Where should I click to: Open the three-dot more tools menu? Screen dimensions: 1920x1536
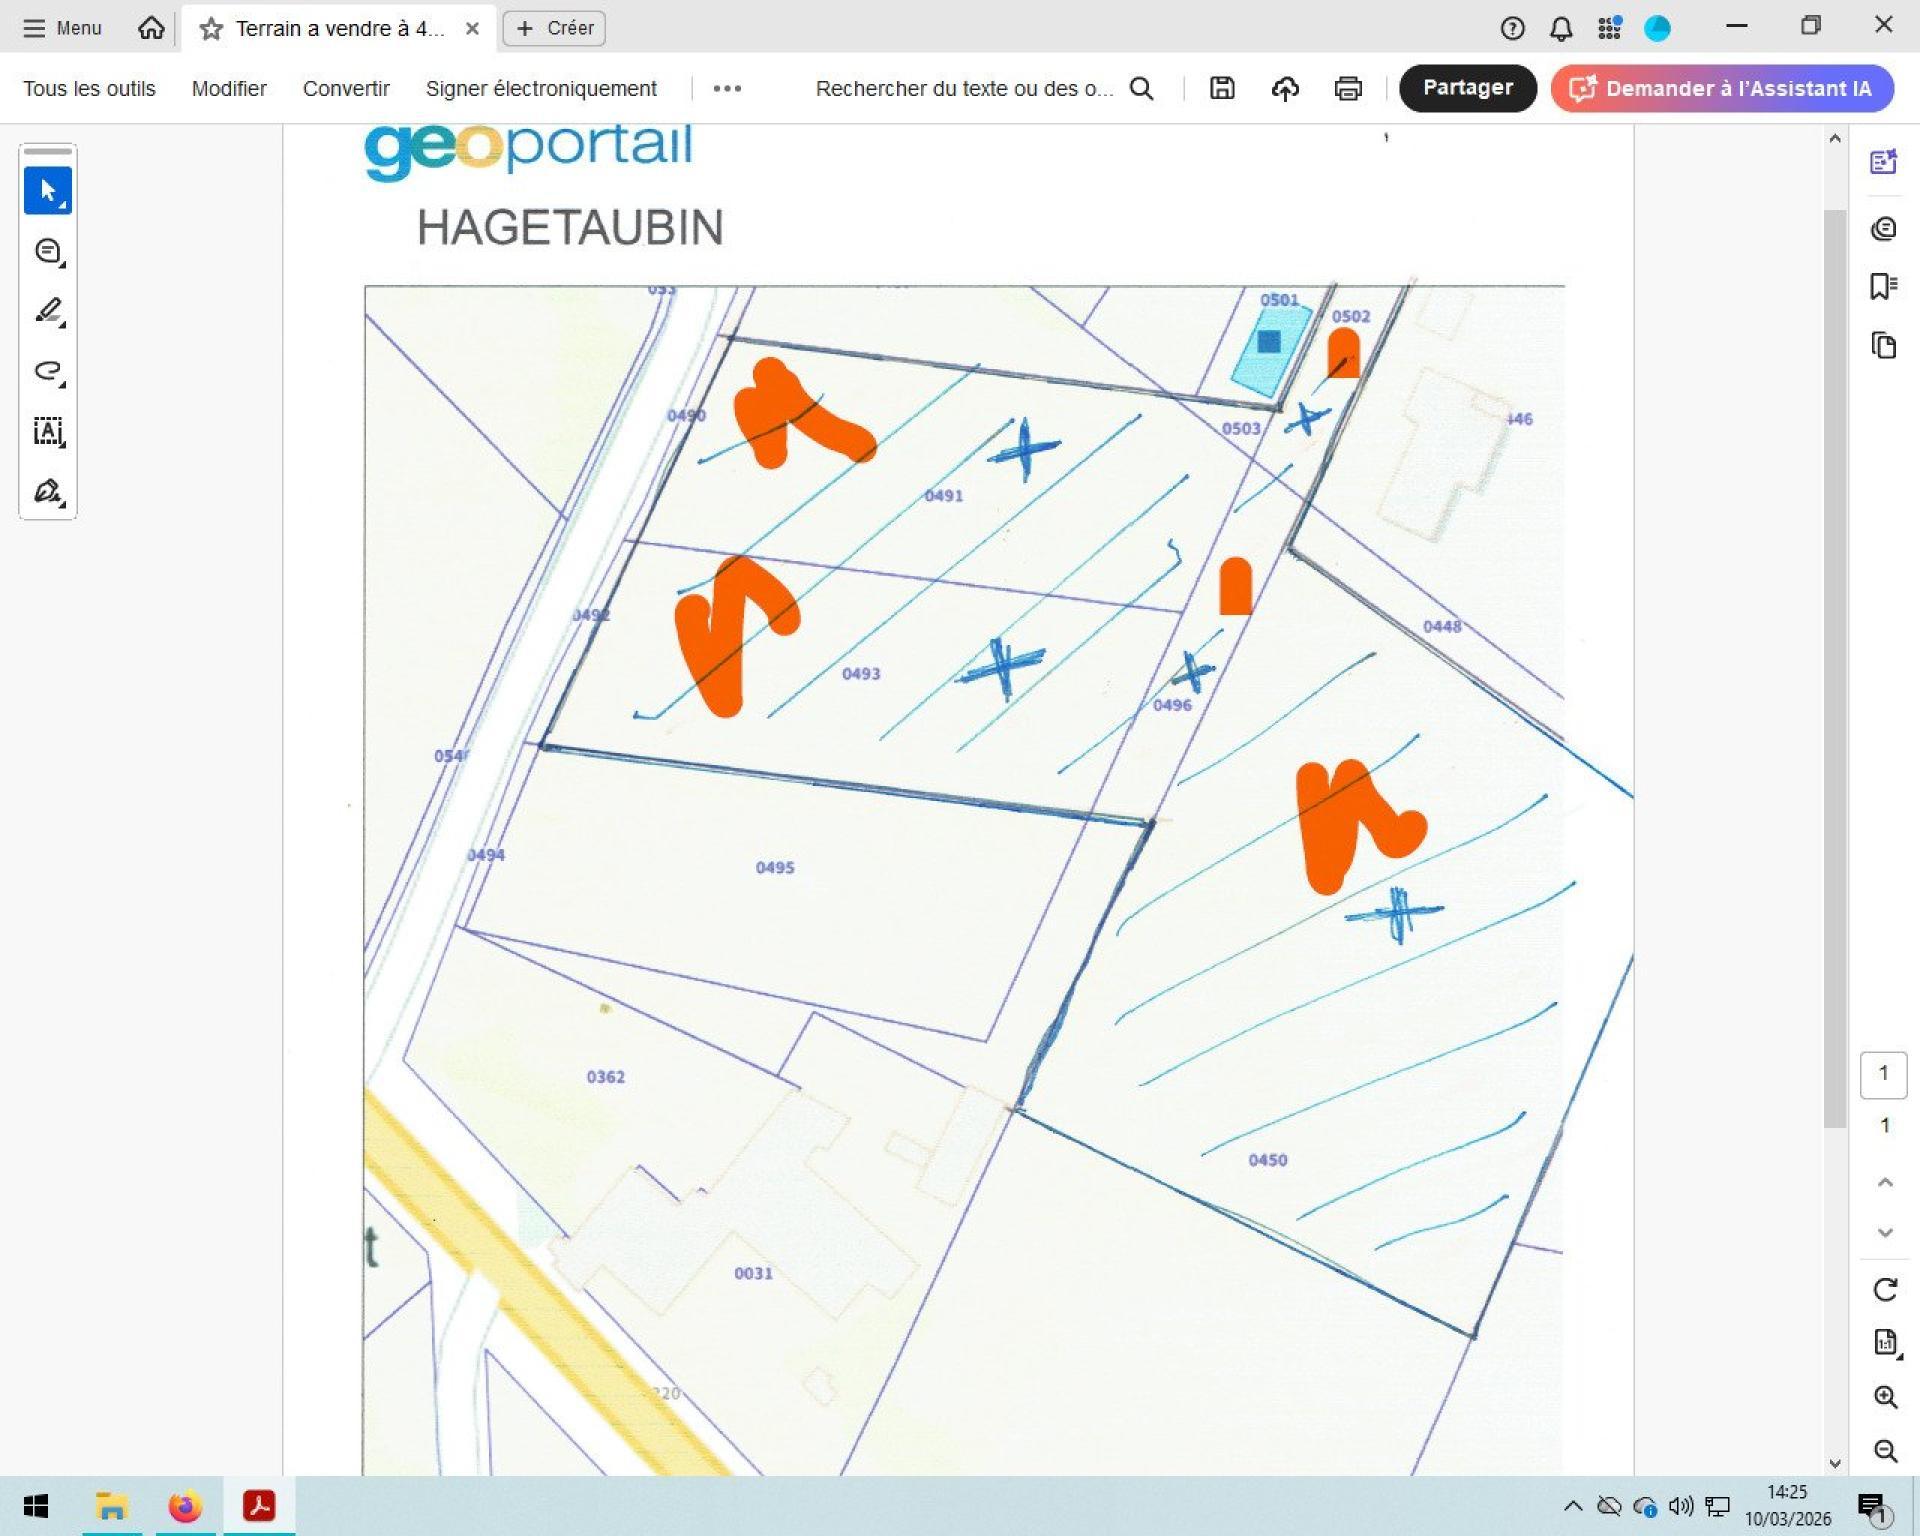(x=727, y=88)
